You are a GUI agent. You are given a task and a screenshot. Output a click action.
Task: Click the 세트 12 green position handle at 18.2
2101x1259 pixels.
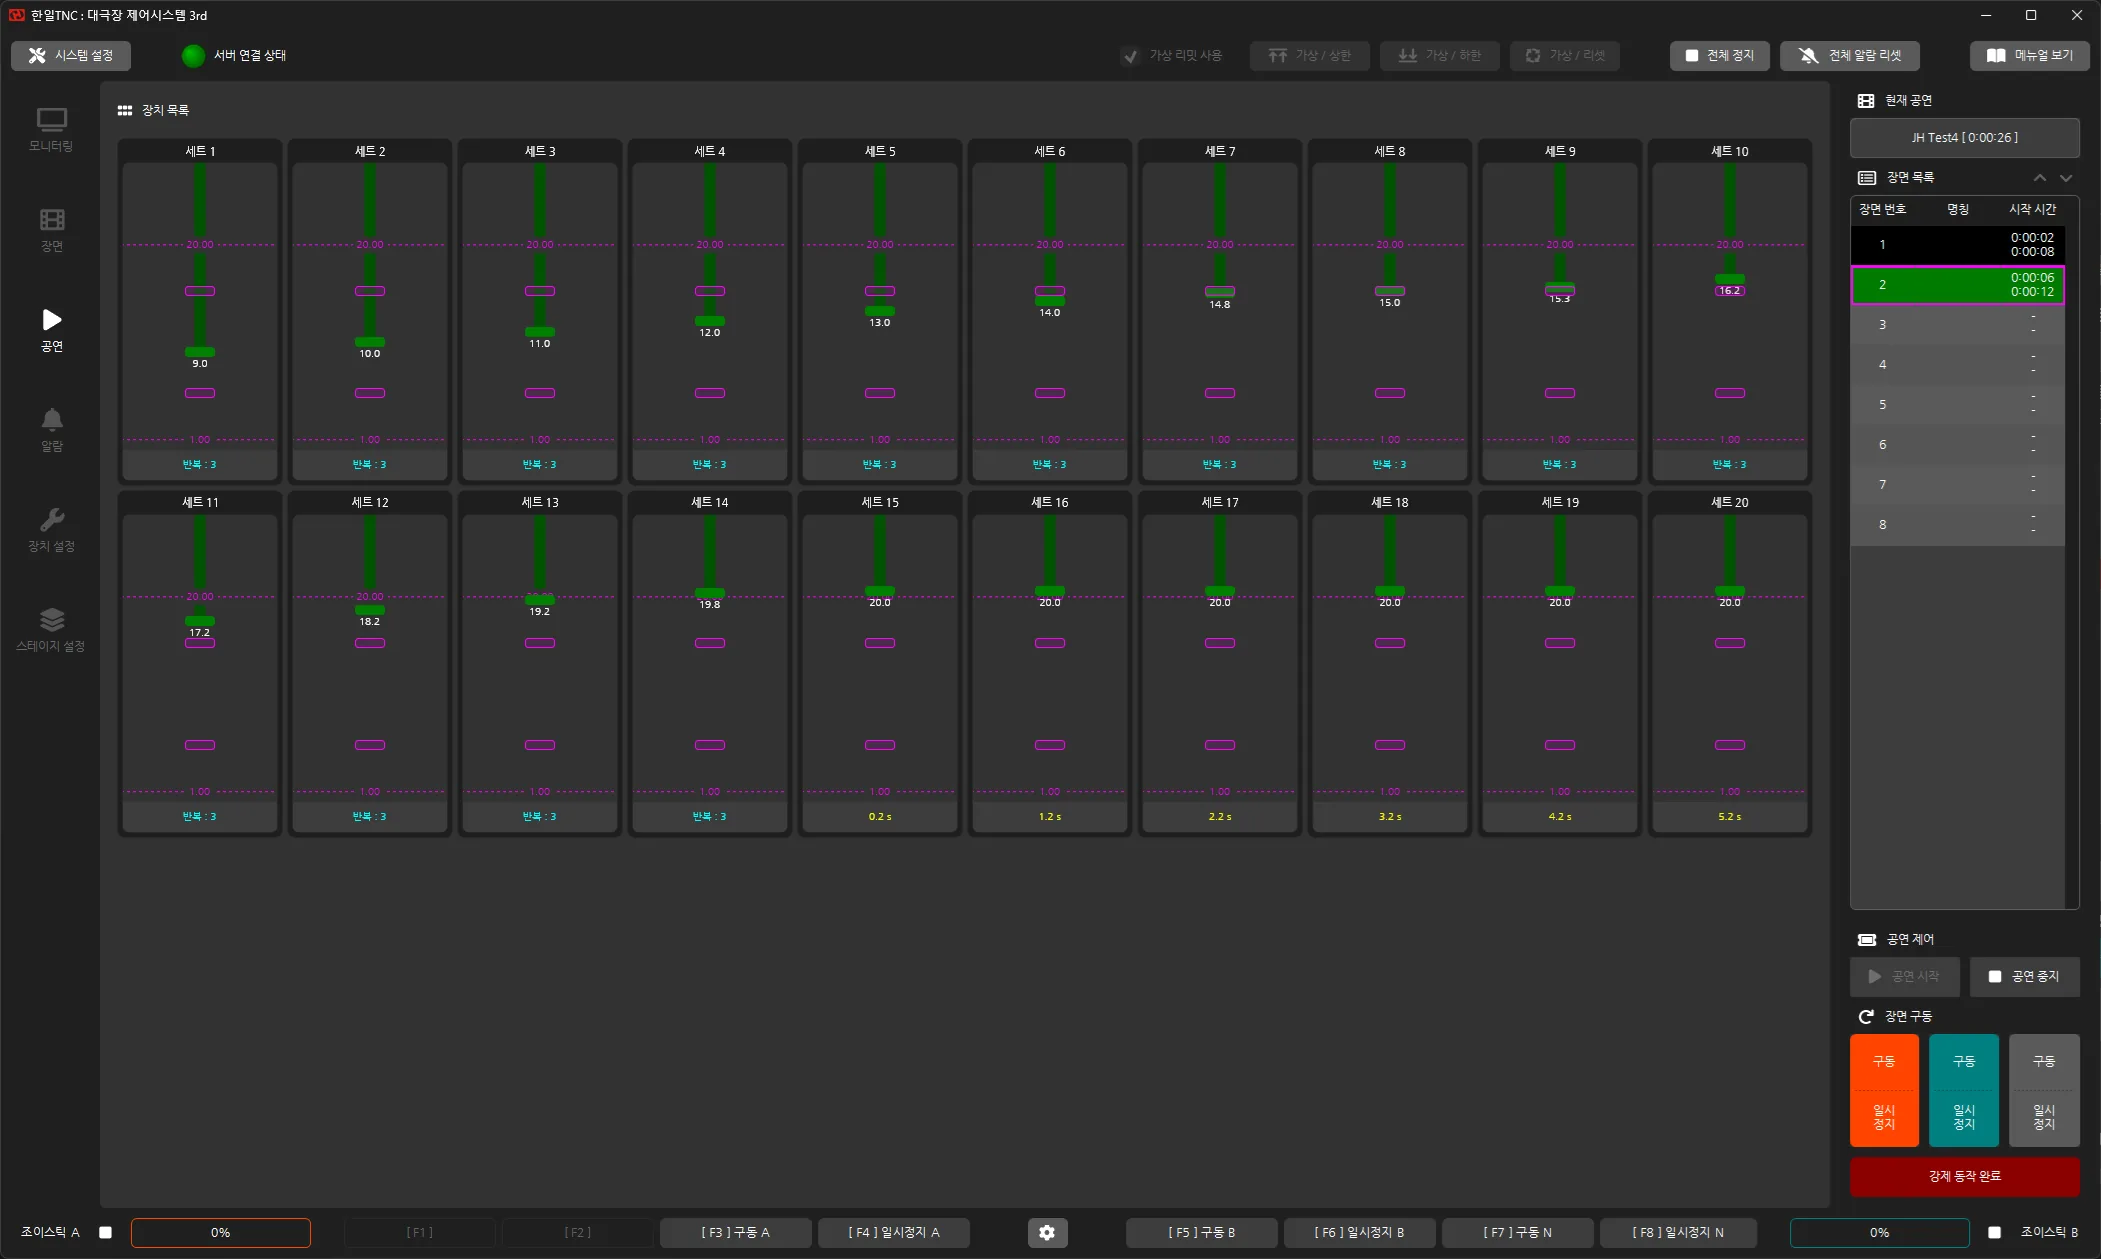point(370,610)
